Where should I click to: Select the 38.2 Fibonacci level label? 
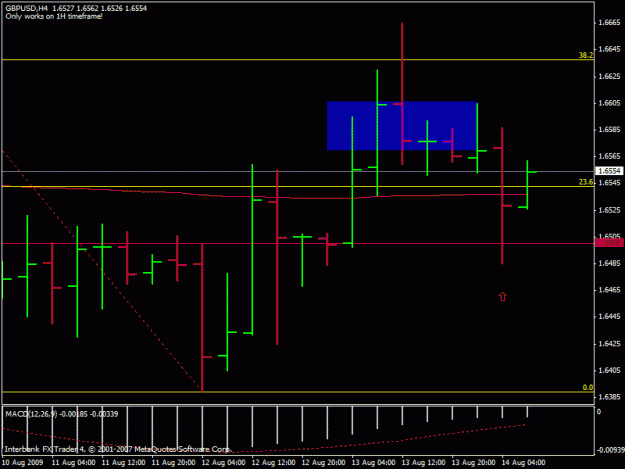point(586,55)
